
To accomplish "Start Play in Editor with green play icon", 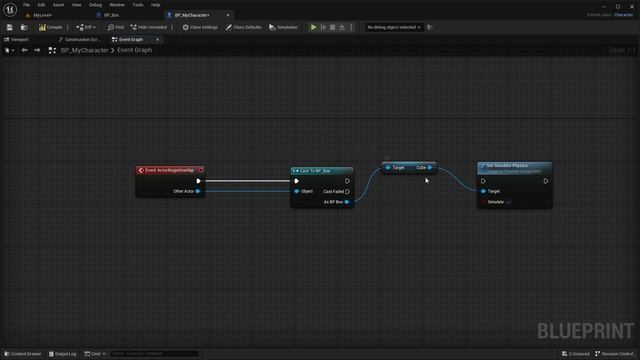I will click(x=313, y=27).
